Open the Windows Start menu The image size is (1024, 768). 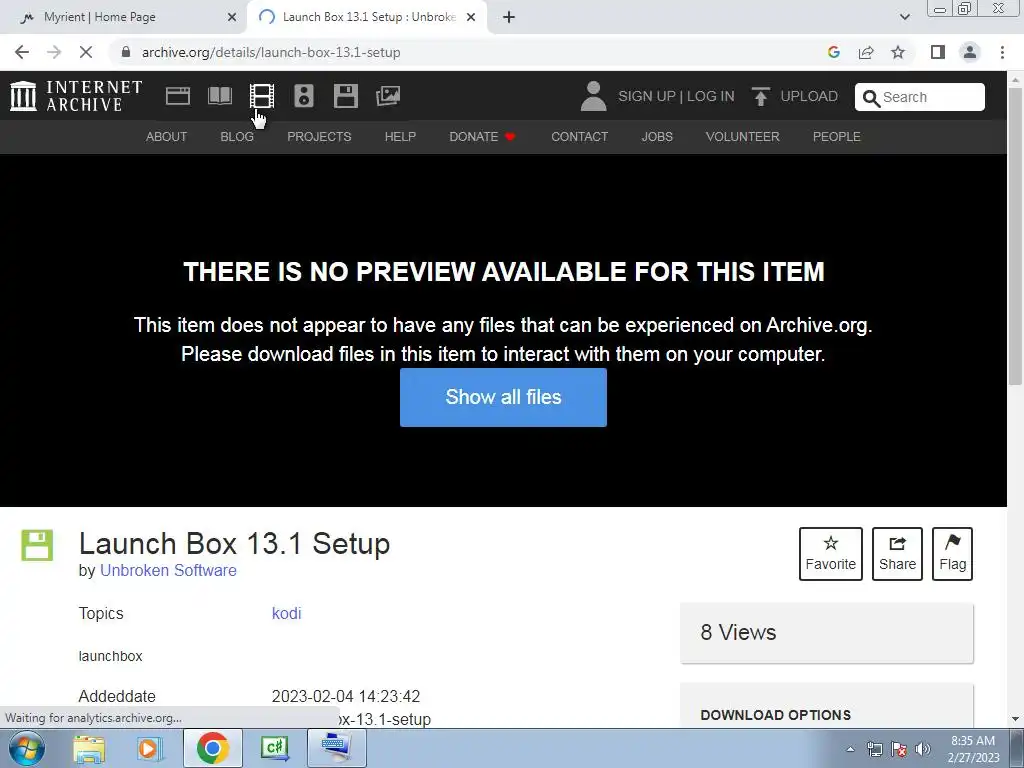point(26,748)
